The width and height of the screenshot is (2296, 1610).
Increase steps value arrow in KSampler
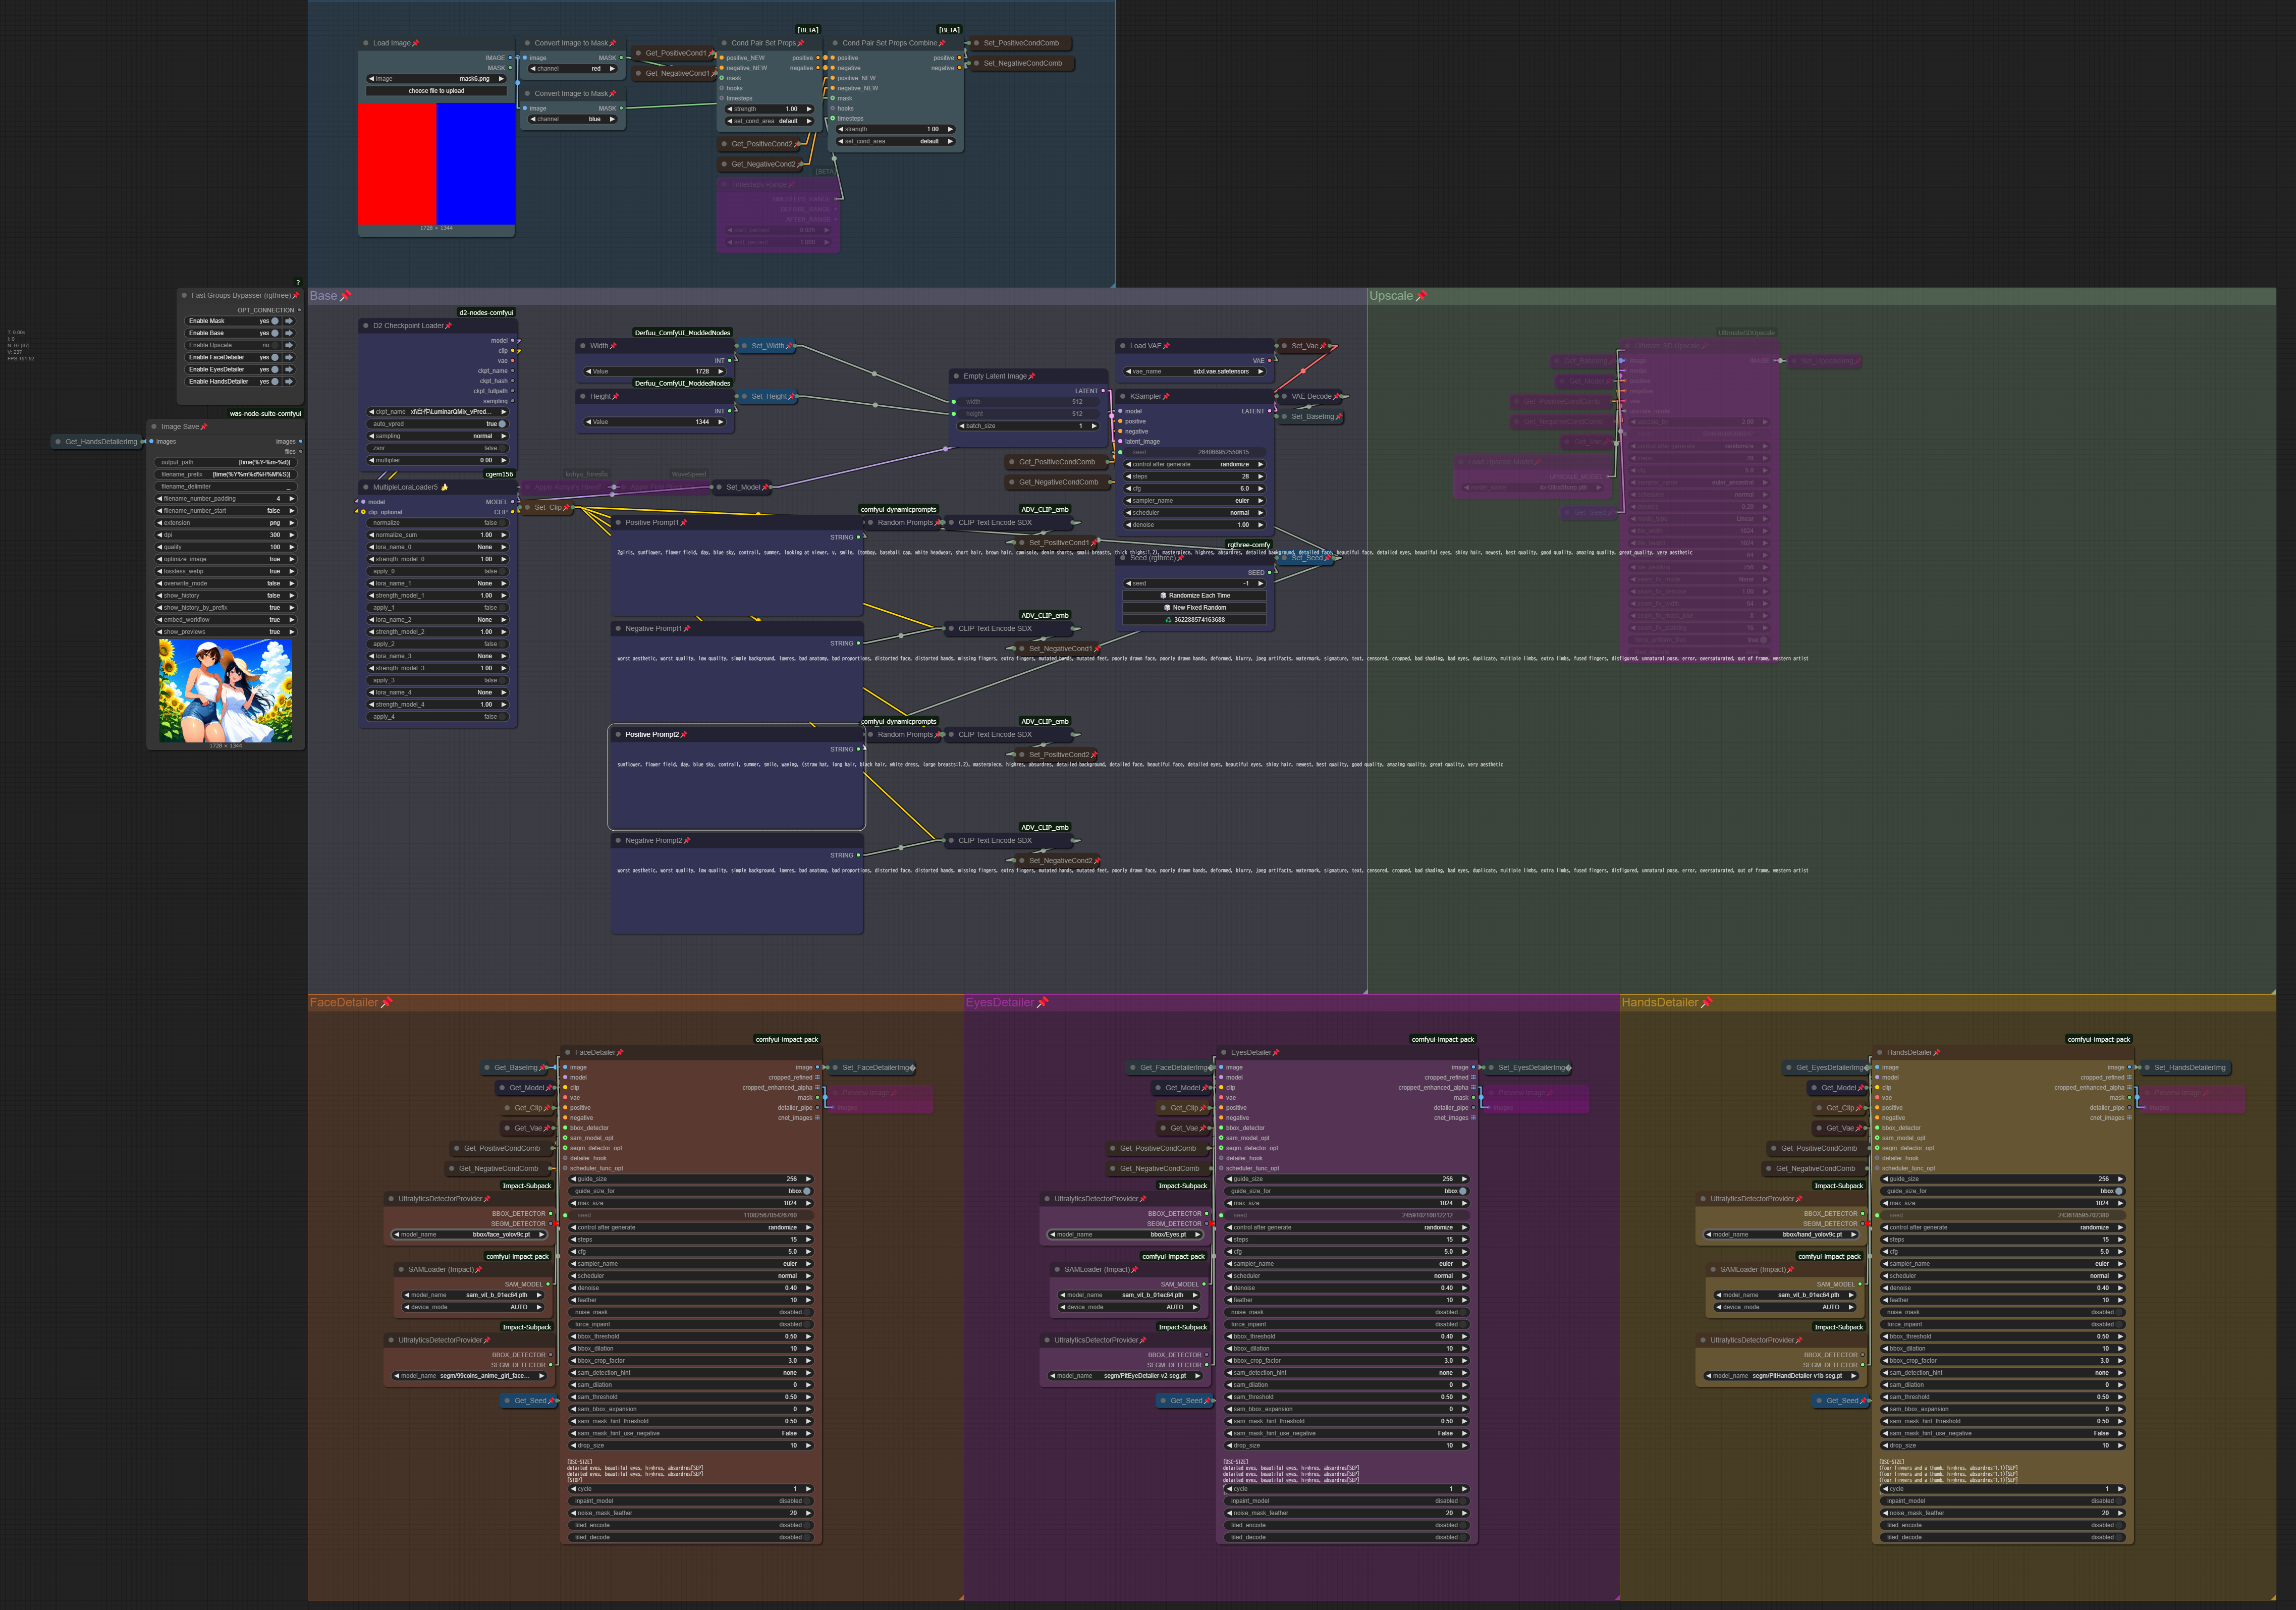click(x=1261, y=477)
